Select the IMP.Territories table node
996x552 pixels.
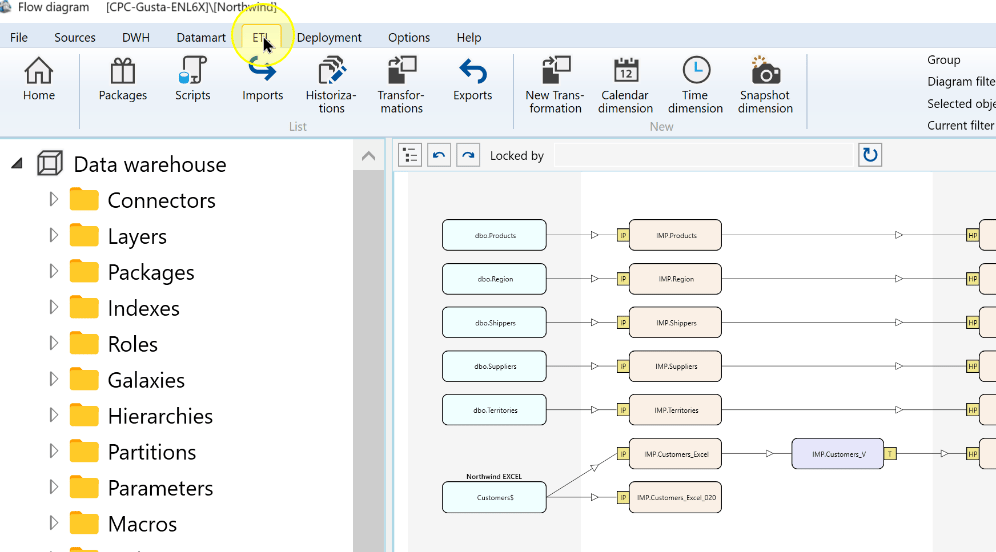pyautogui.click(x=675, y=410)
